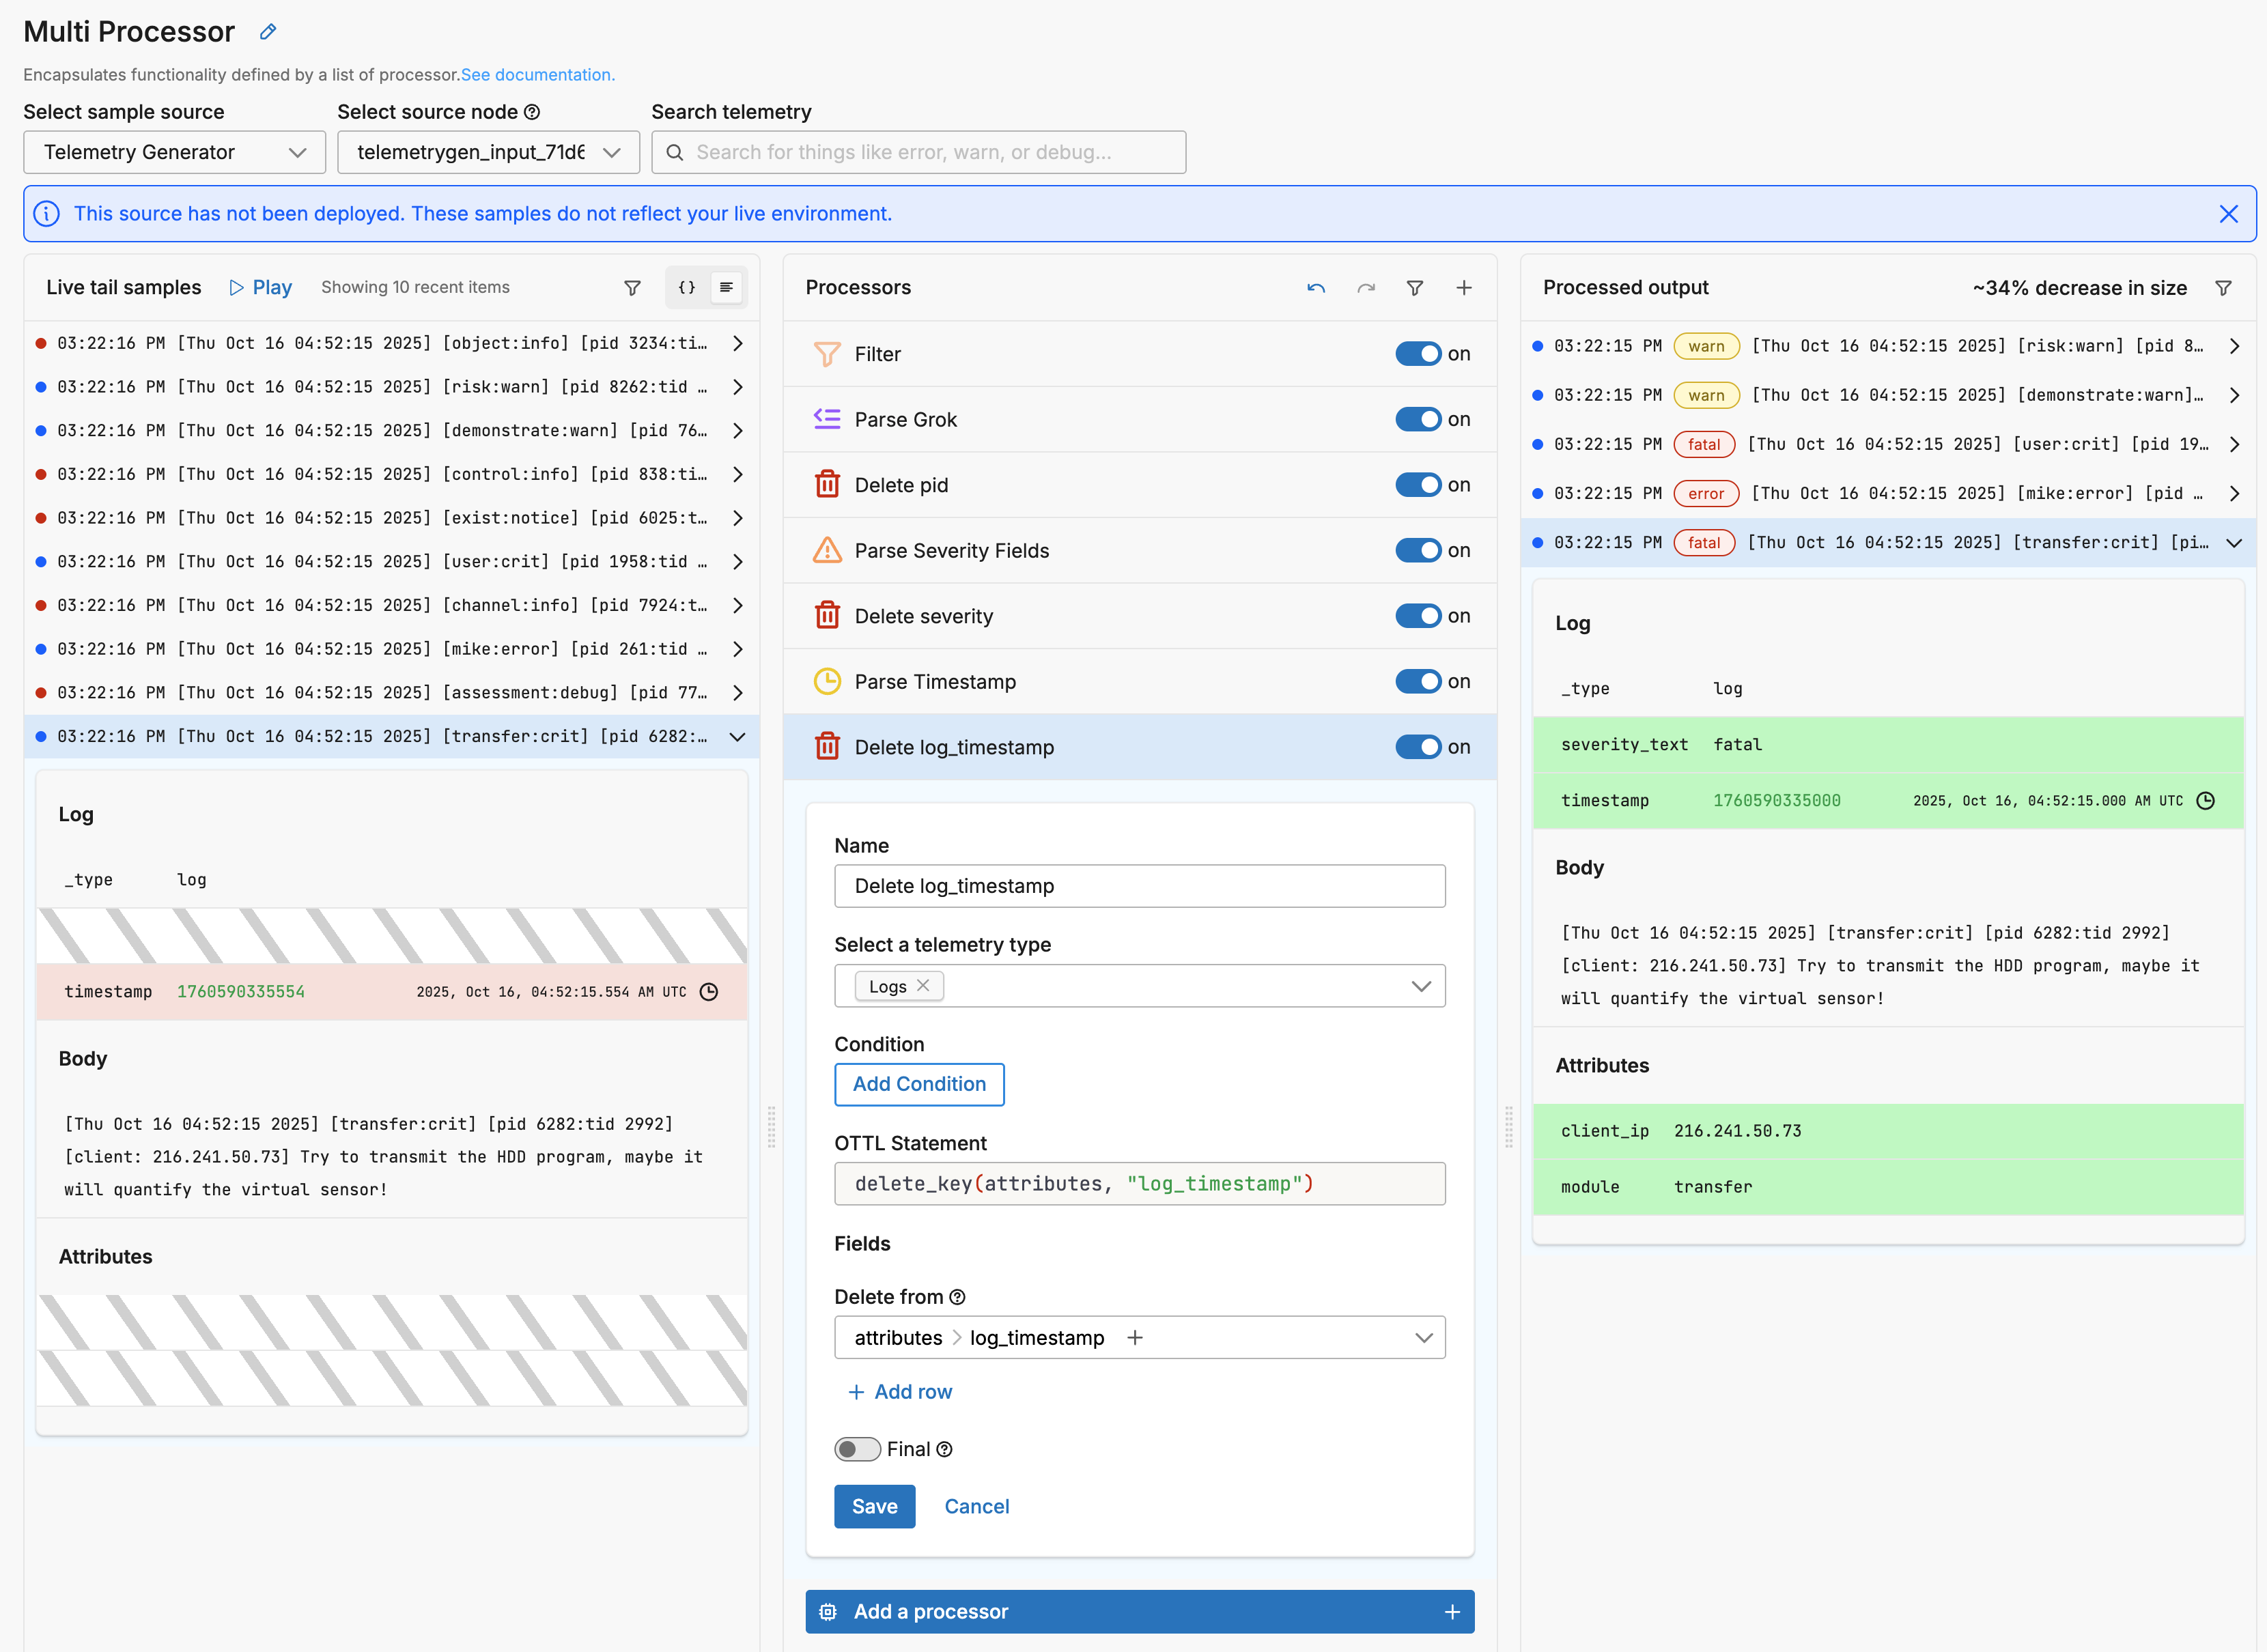Redo change in Processors panel

[1366, 288]
